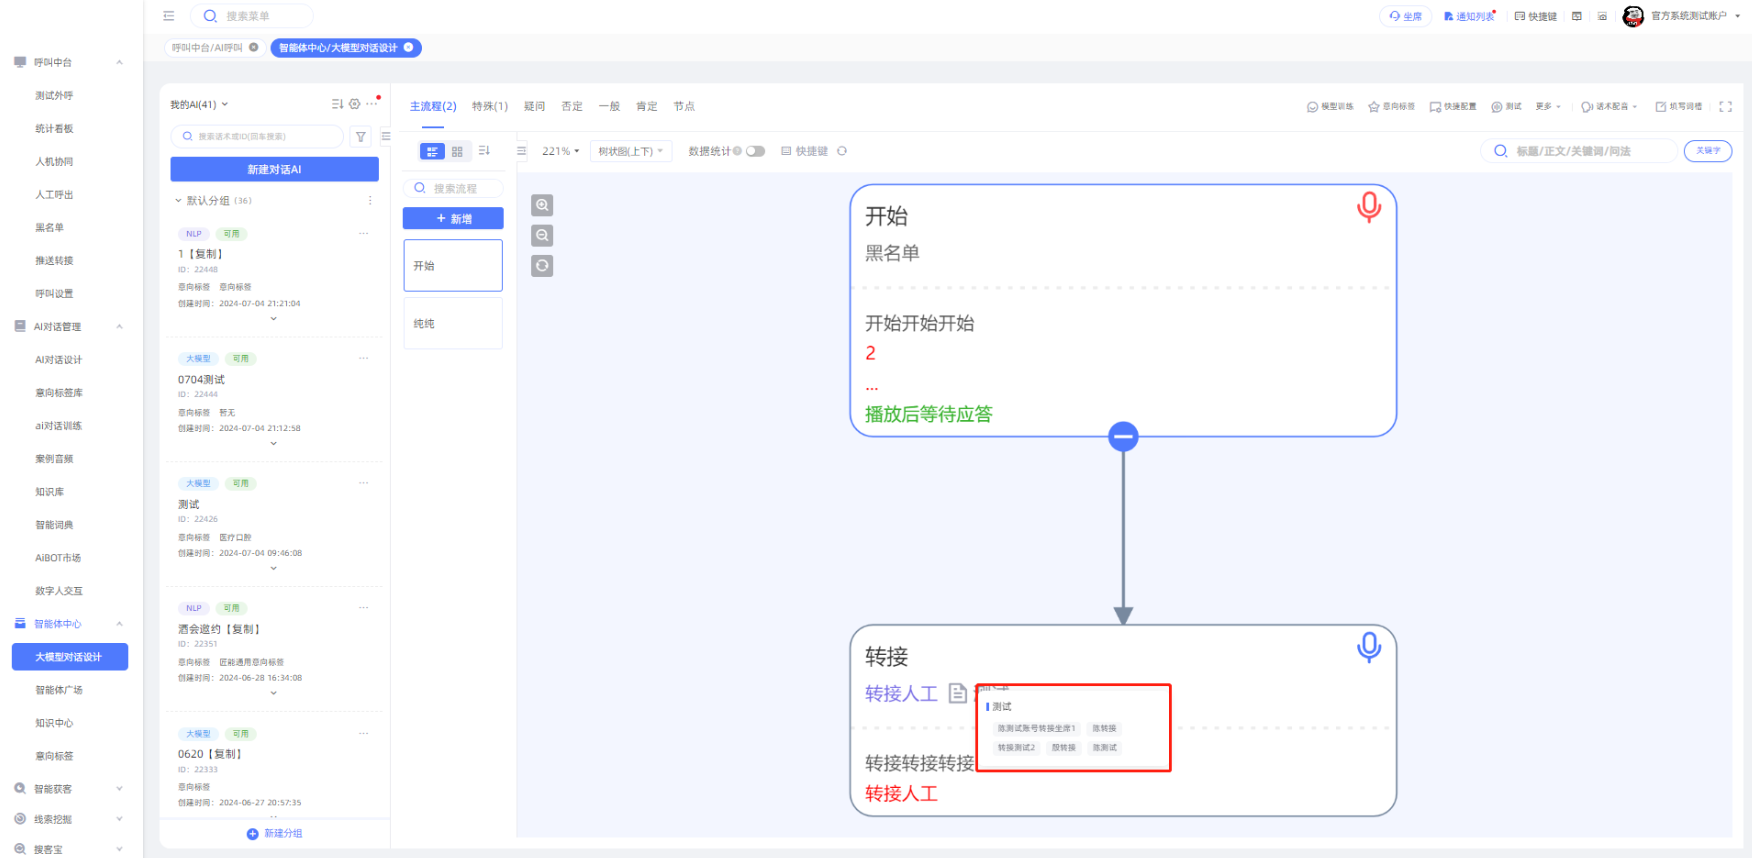
Task: Open the 221% zoom level dropdown
Action: [x=560, y=151]
